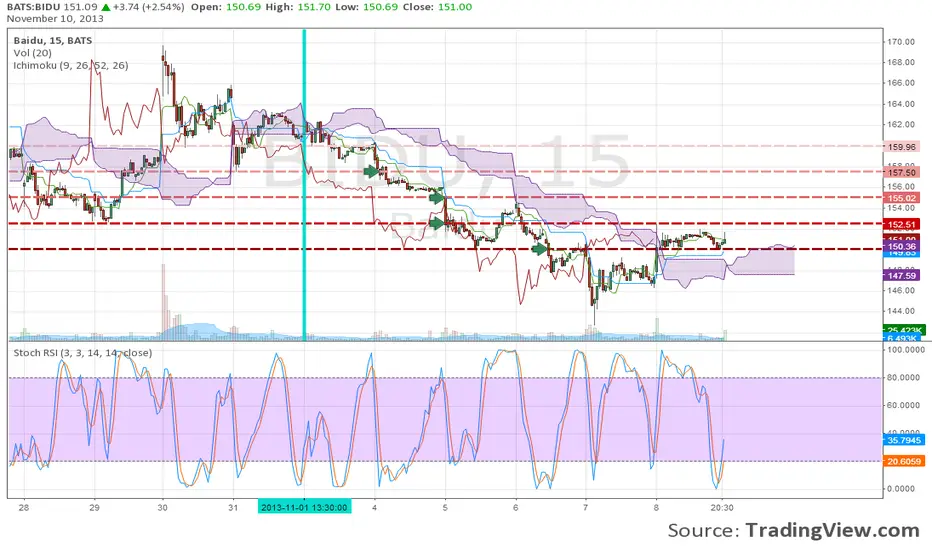This screenshot has width=932, height=550.
Task: Click the 30 date on time axis
Action: point(162,507)
